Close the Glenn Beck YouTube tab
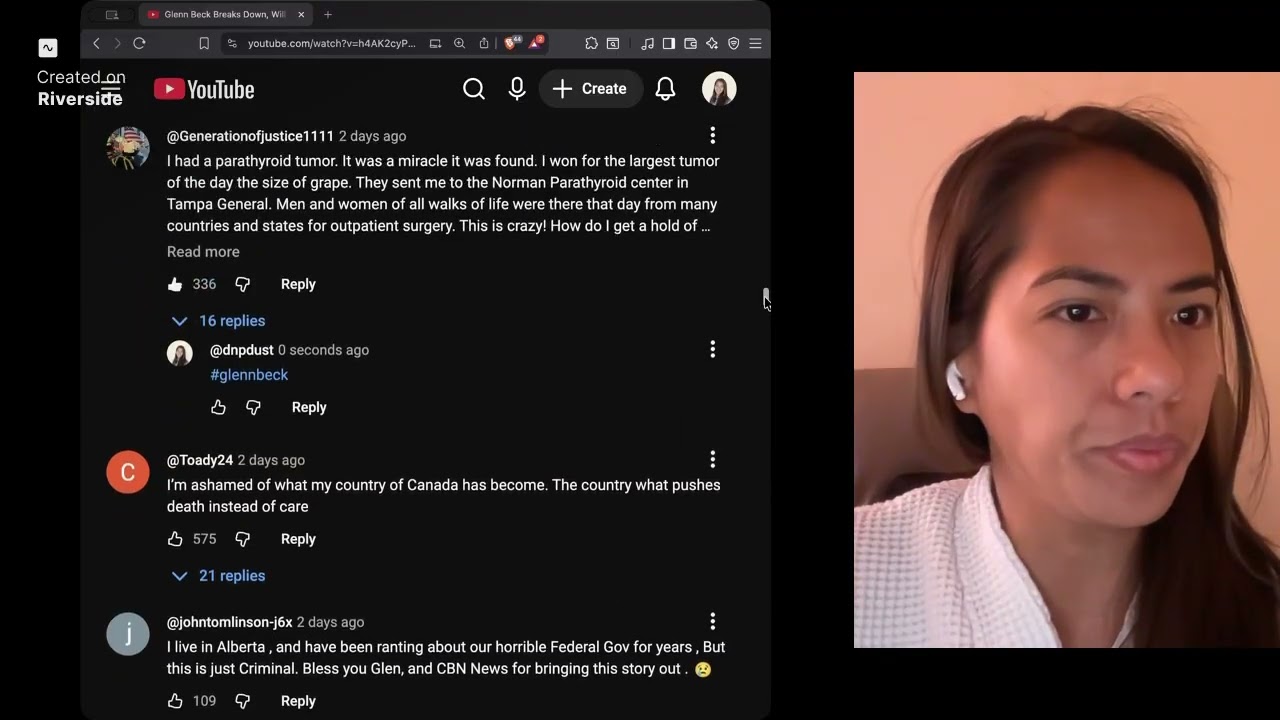 click(301, 15)
